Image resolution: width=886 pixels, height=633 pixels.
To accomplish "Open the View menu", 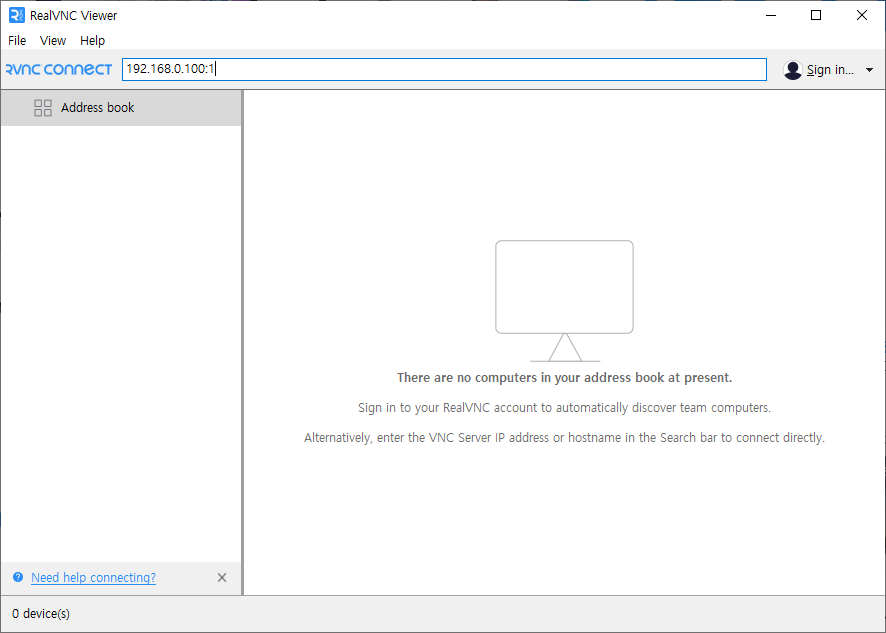I will click(x=53, y=41).
